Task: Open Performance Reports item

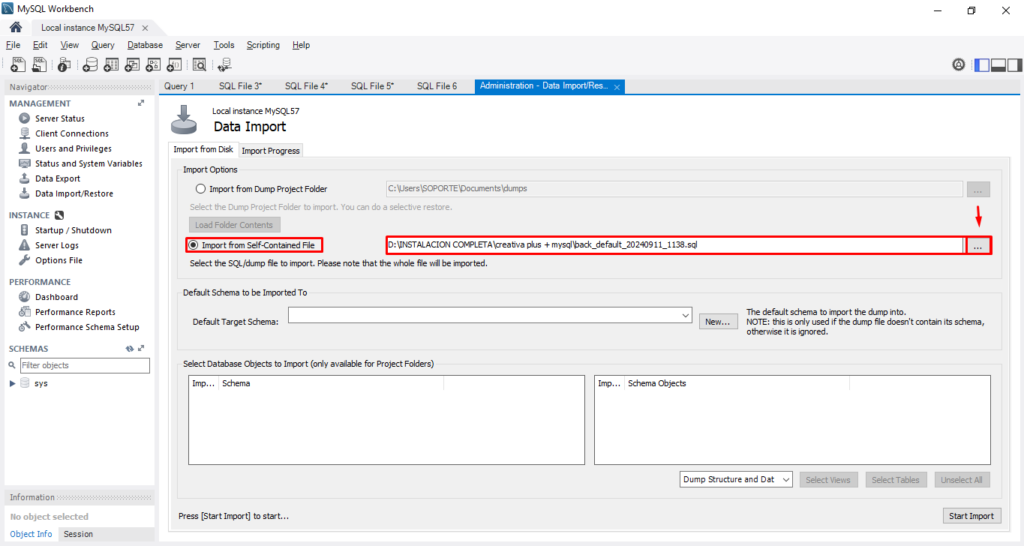Action: tap(75, 312)
